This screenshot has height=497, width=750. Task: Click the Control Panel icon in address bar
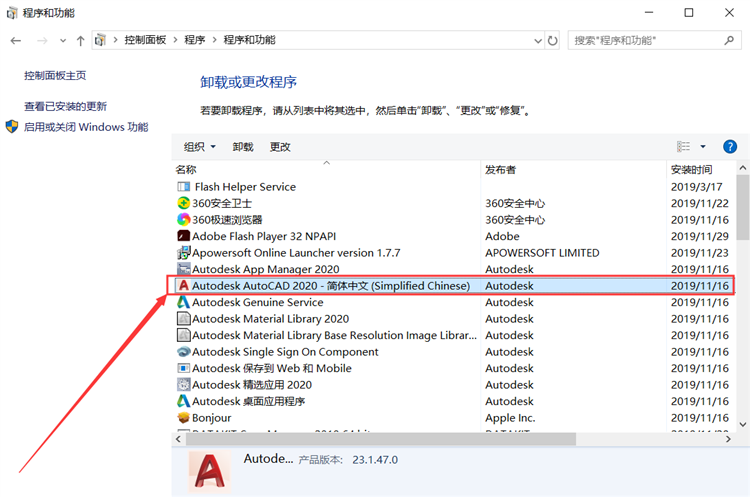click(x=100, y=40)
